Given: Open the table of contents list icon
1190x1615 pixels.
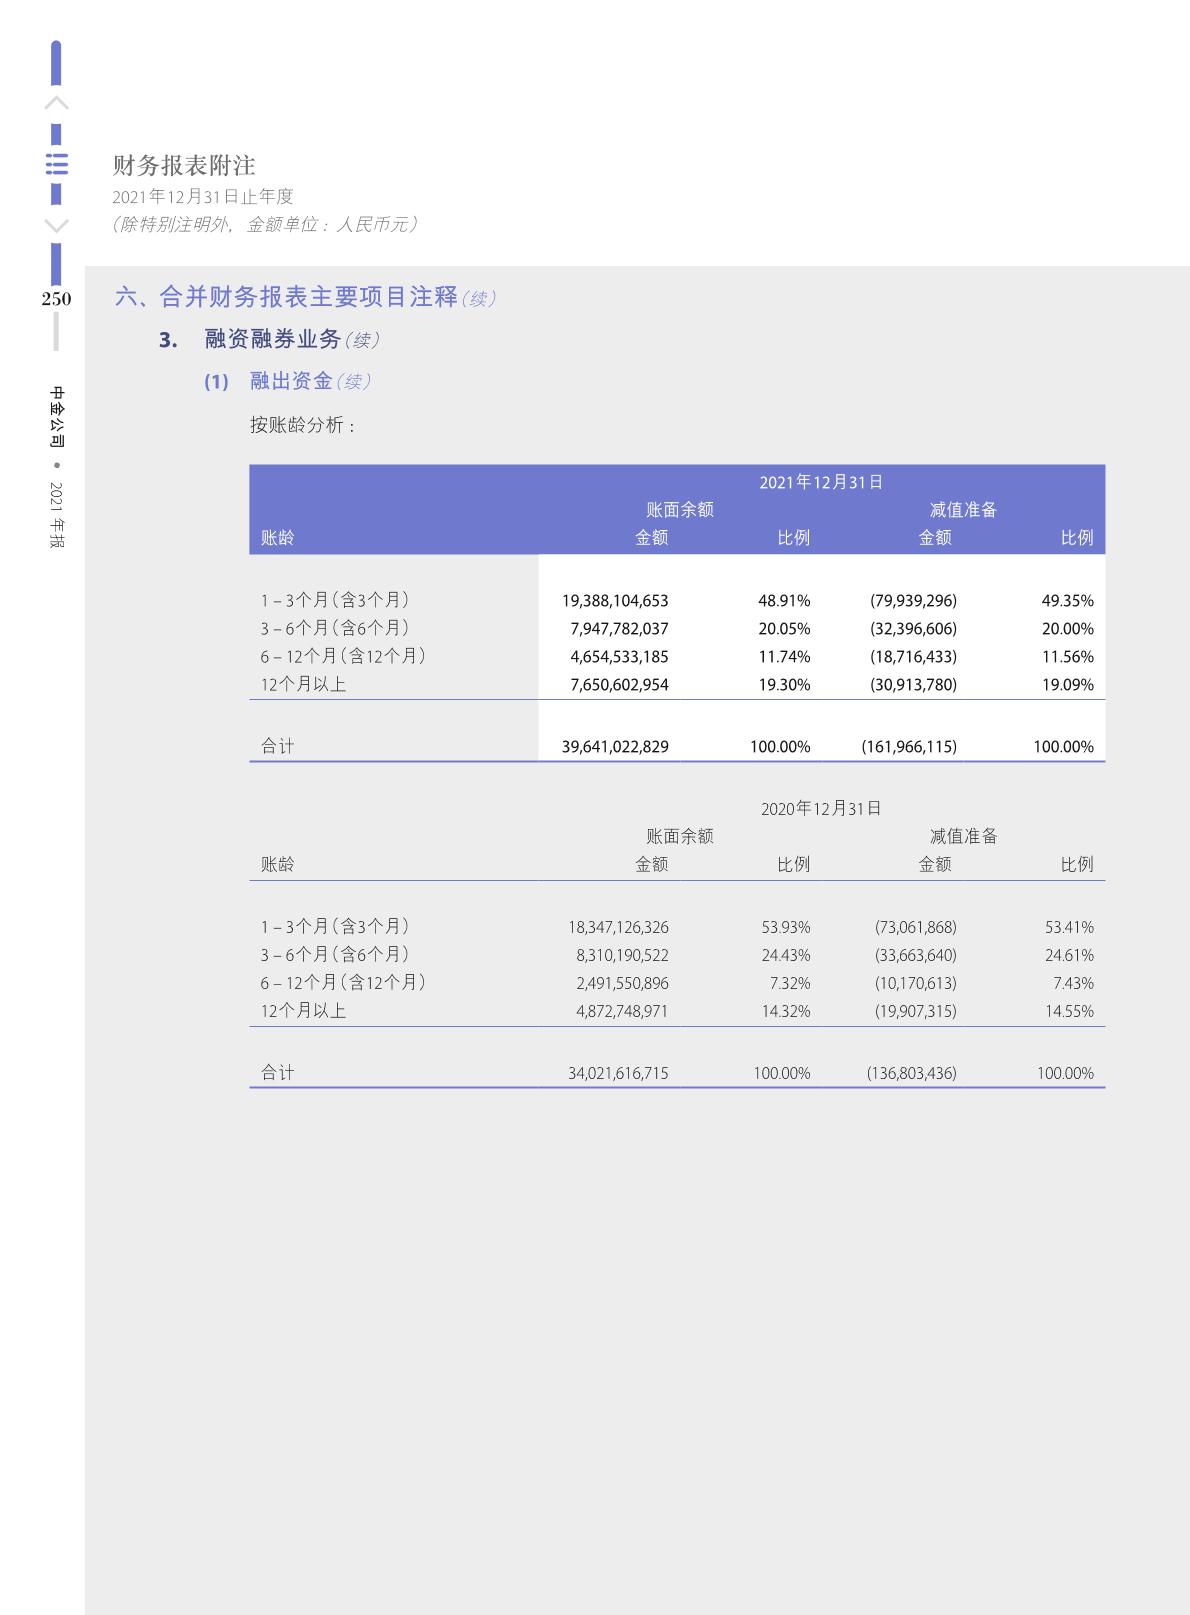Looking at the screenshot, I should tap(57, 164).
